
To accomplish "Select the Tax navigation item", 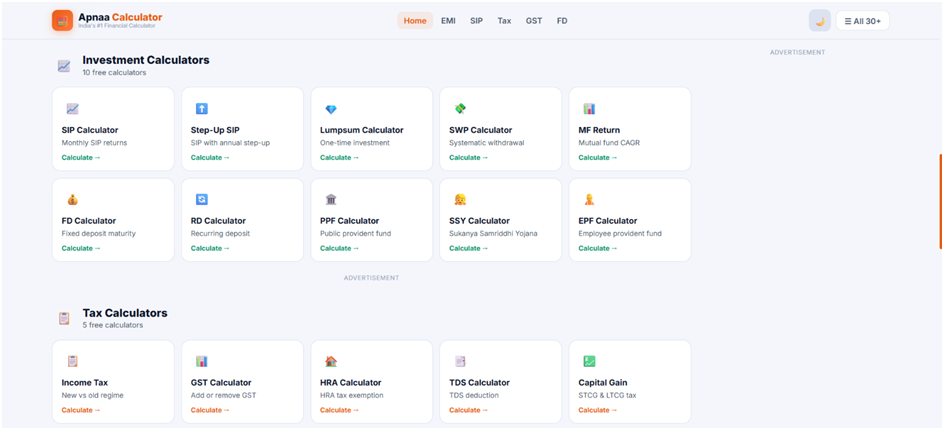I will (x=505, y=20).
